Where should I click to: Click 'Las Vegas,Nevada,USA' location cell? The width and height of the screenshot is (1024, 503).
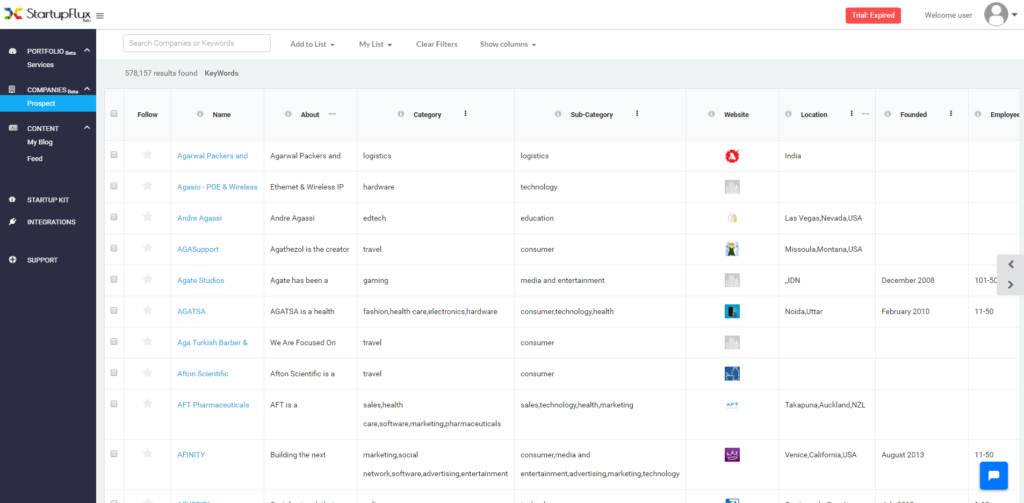click(823, 218)
